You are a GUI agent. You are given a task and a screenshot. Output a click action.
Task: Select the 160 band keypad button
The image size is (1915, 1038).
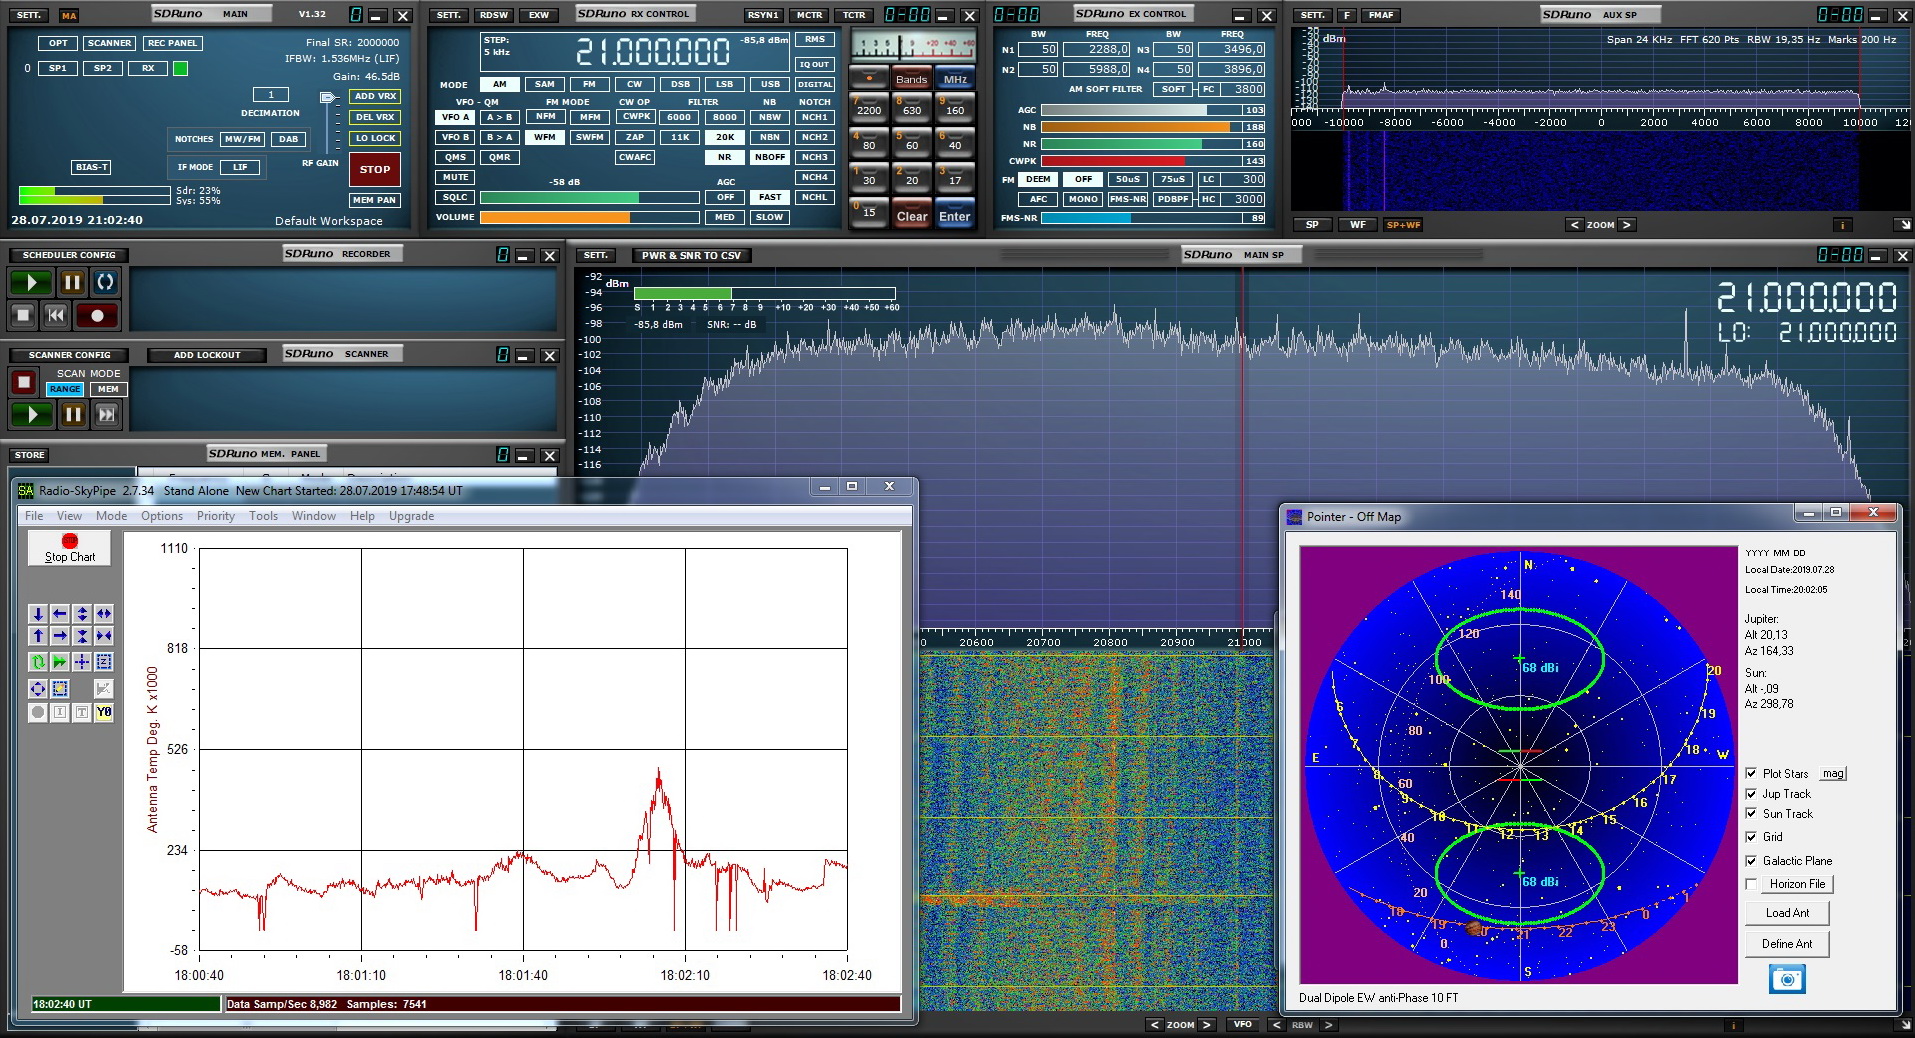click(955, 107)
